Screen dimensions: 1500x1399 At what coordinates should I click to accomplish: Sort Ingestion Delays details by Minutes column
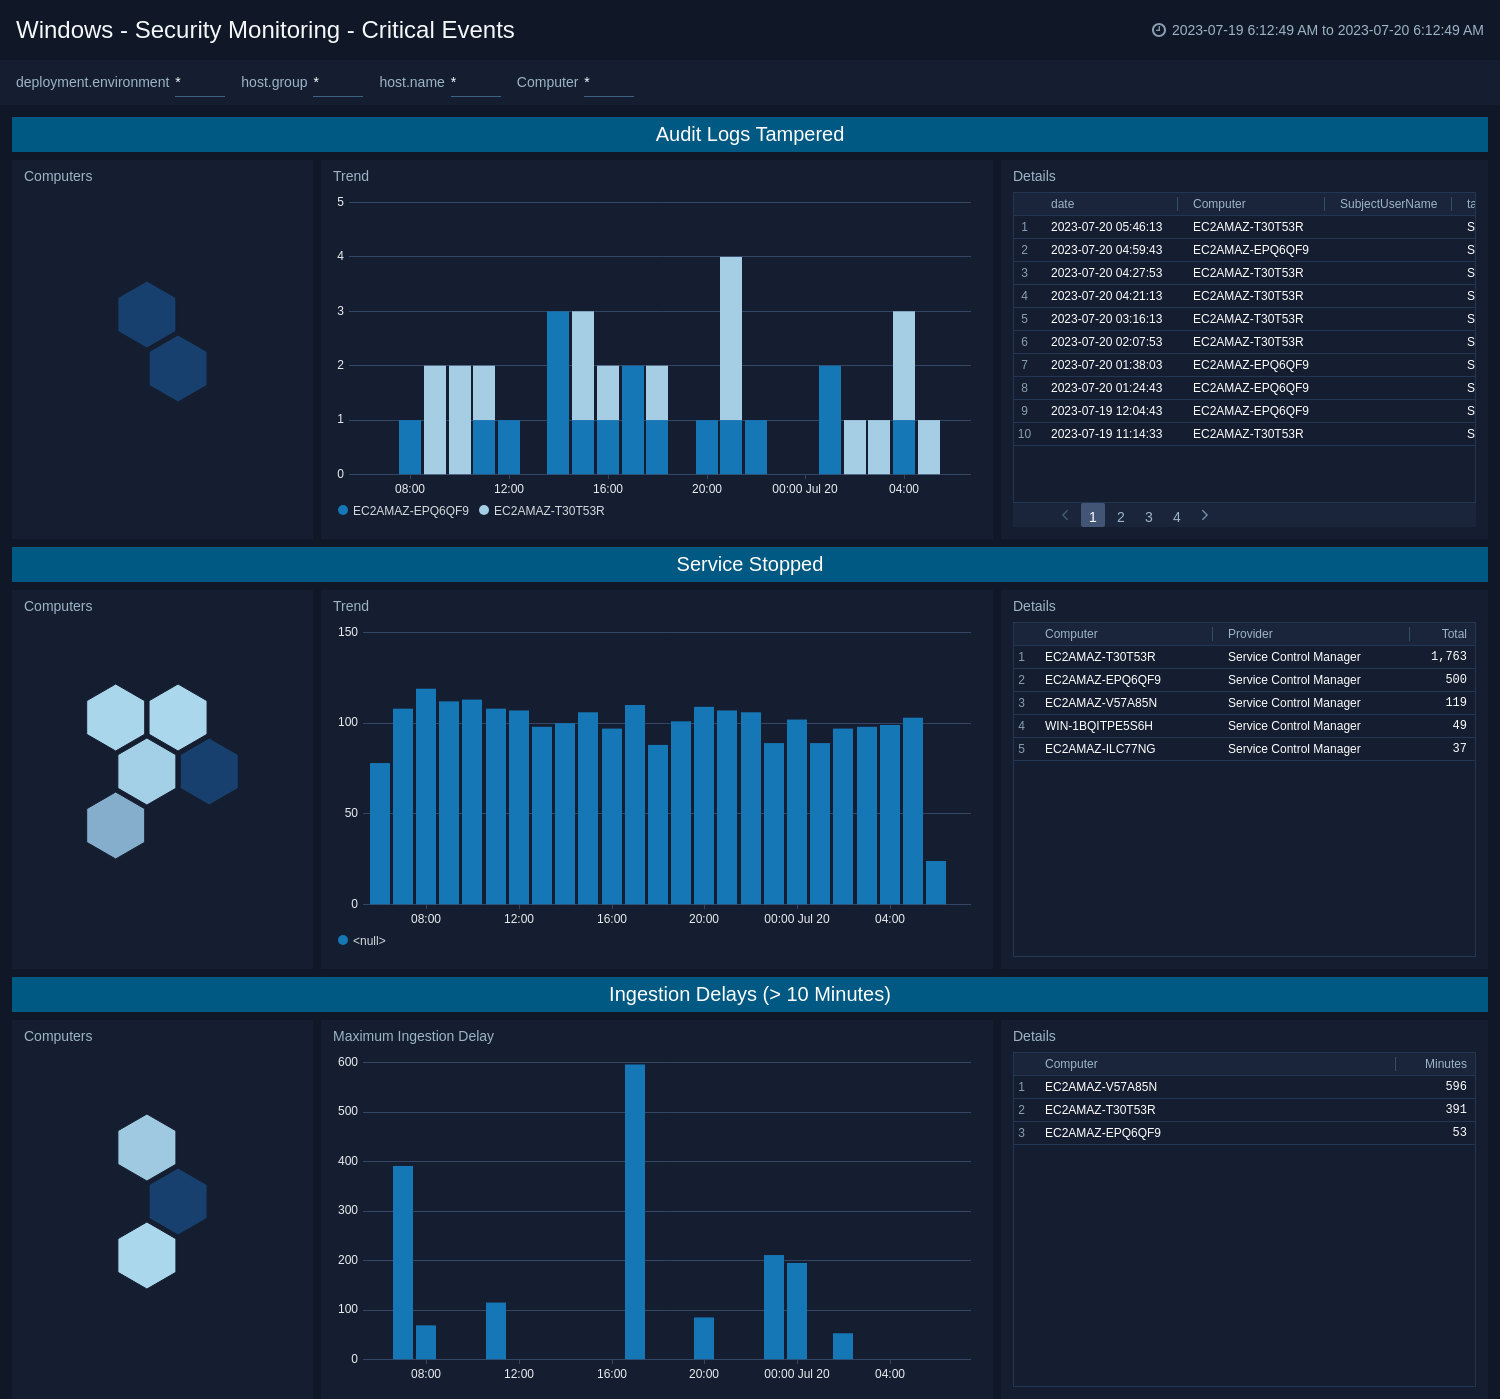[1446, 1064]
